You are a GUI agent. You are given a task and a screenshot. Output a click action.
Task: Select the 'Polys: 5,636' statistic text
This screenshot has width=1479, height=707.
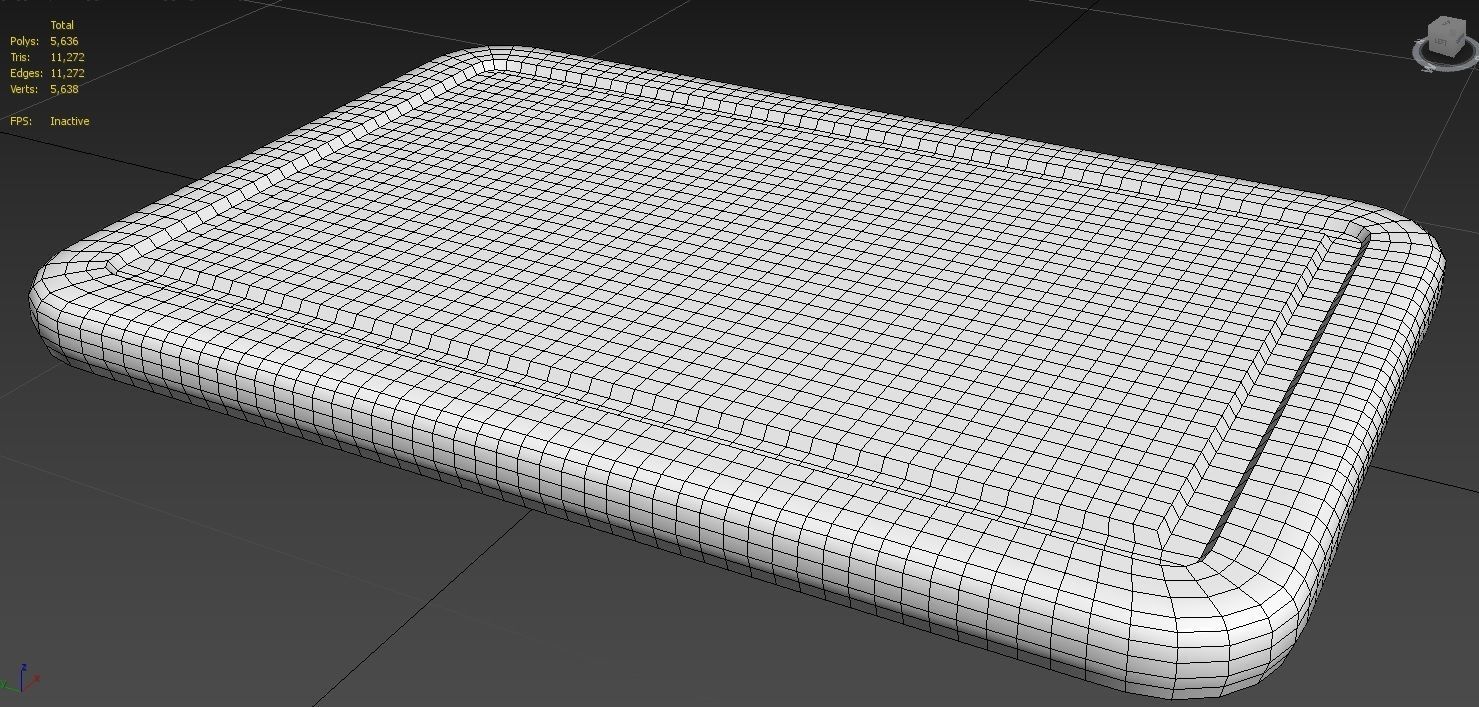(44, 41)
